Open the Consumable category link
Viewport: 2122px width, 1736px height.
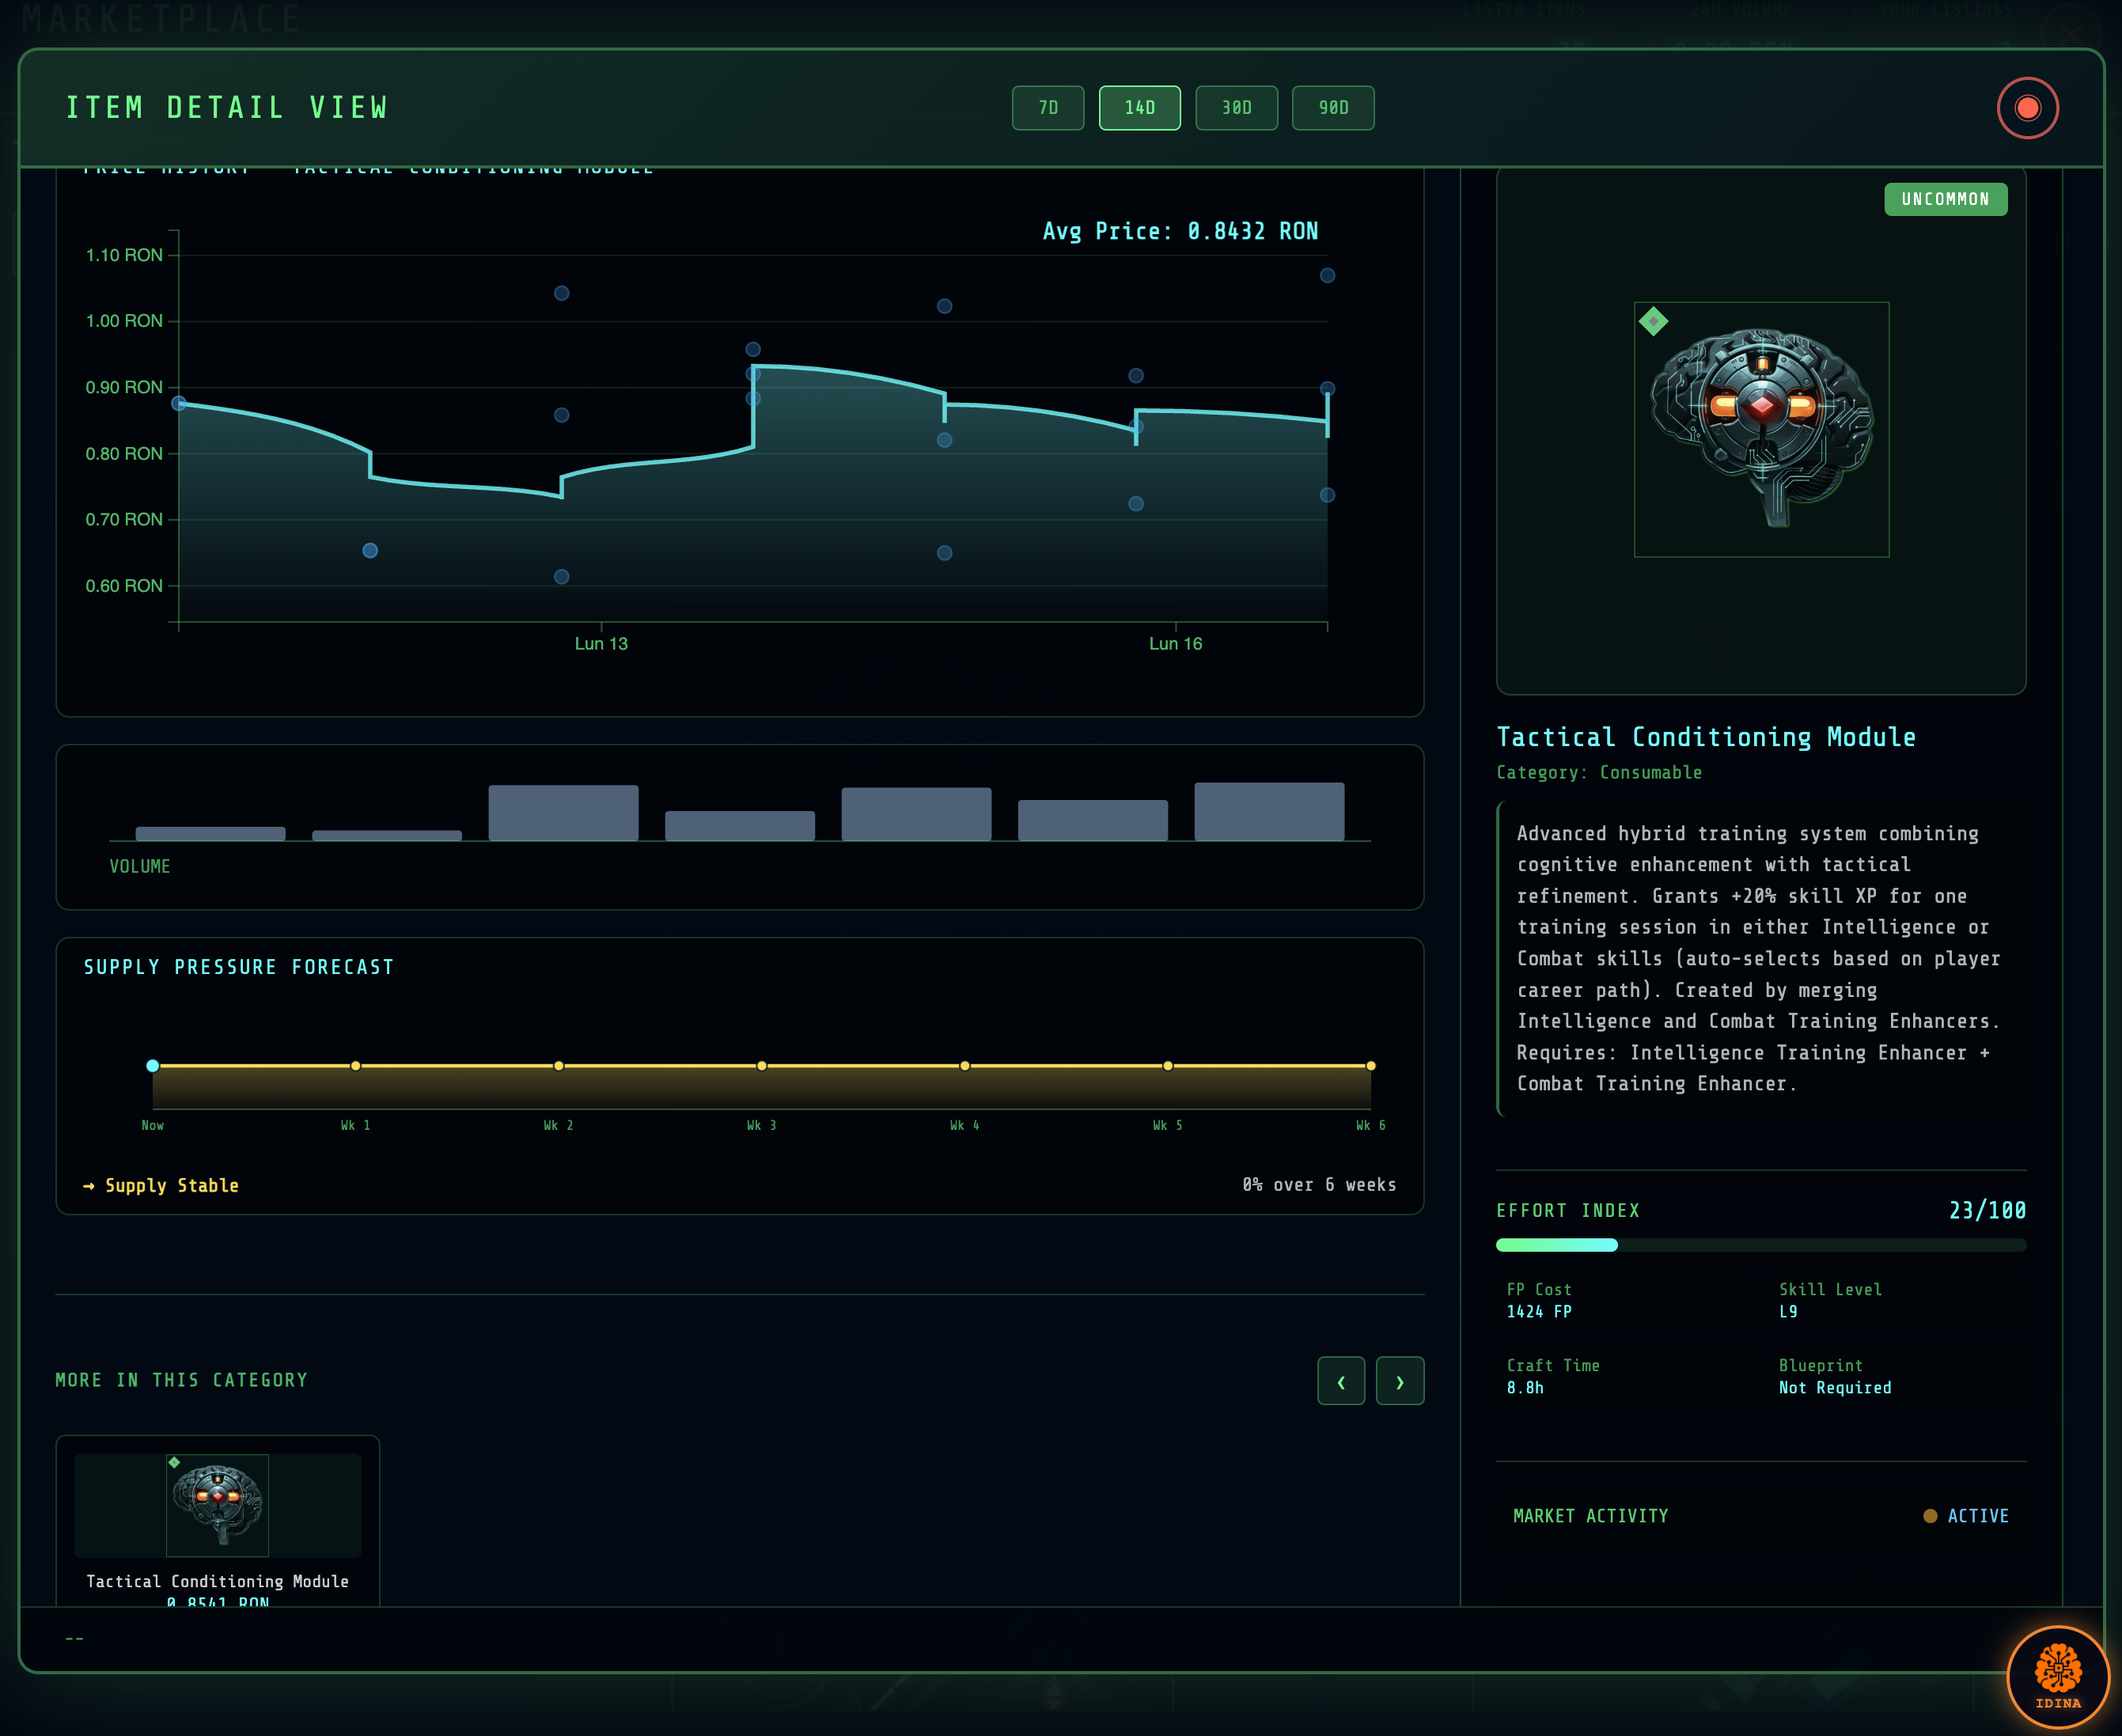(1650, 772)
